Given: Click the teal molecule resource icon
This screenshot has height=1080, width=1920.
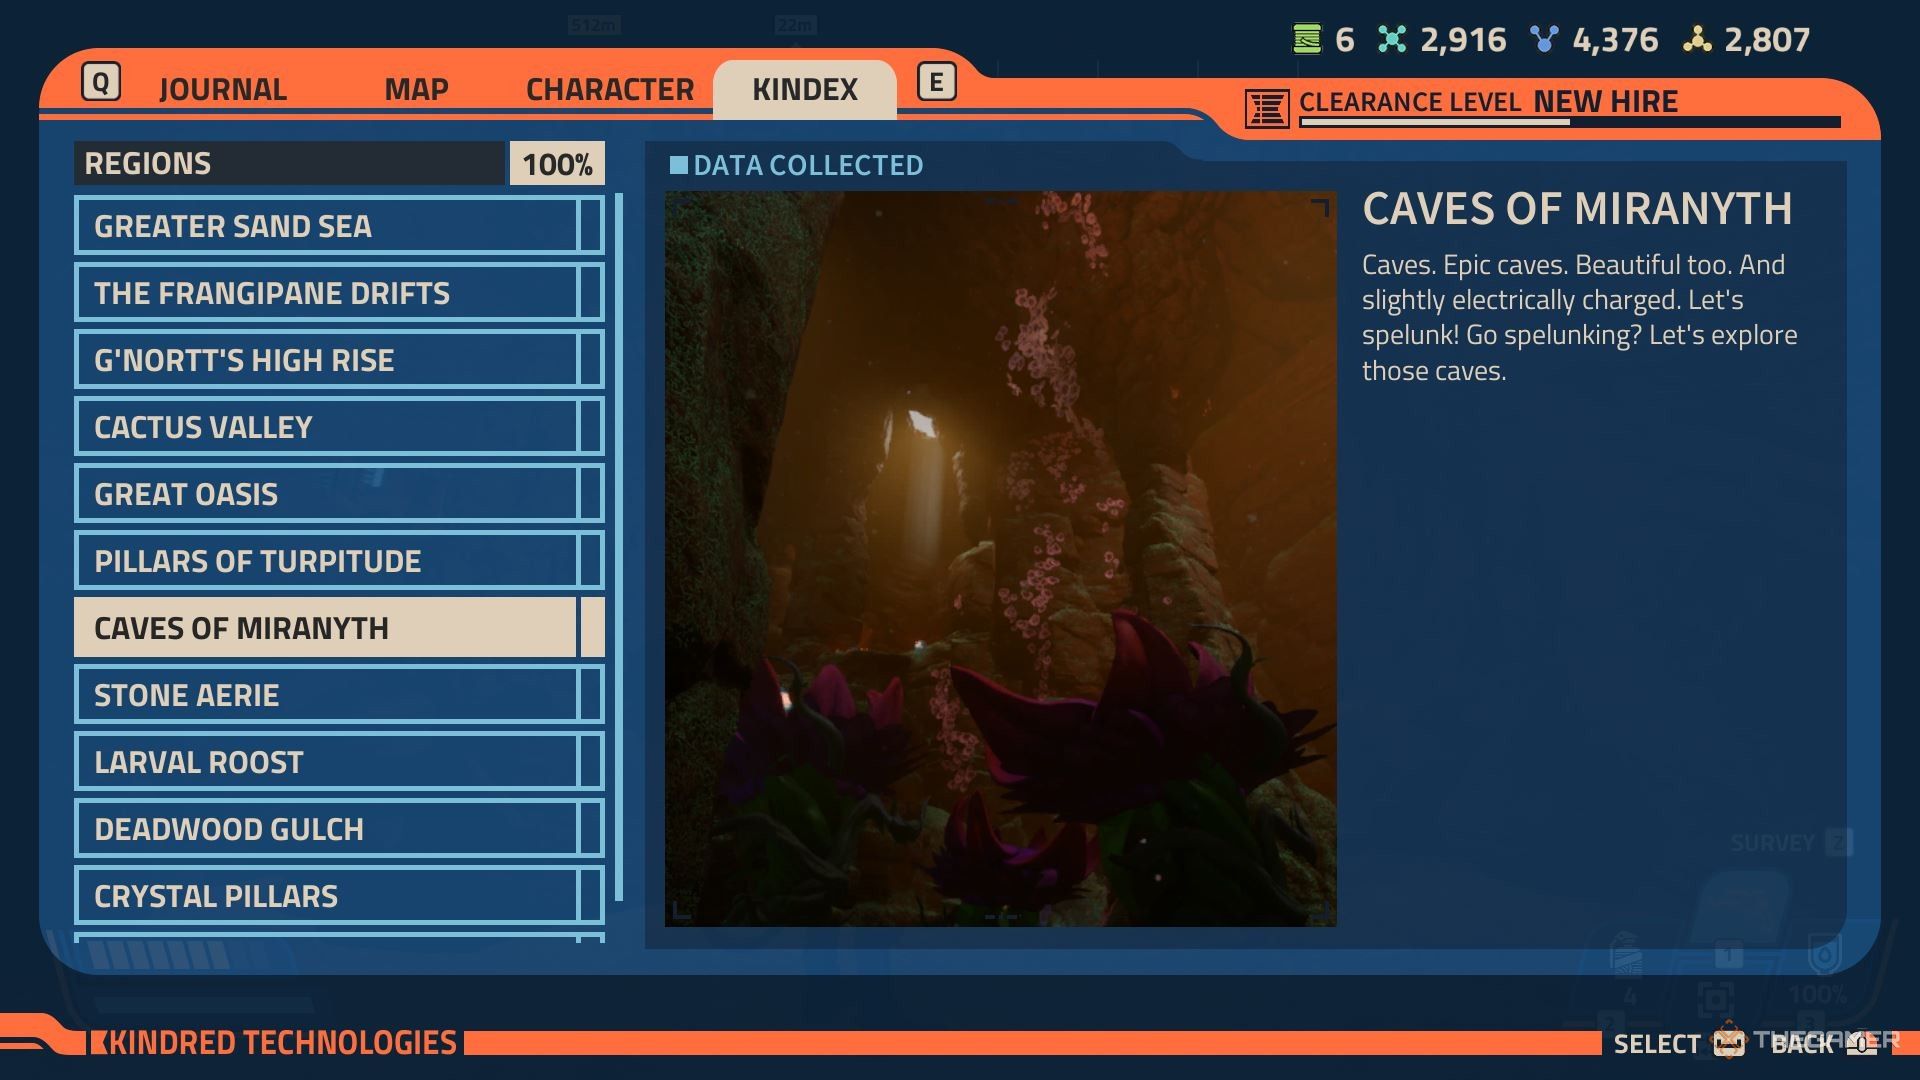Looking at the screenshot, I should pyautogui.click(x=1391, y=39).
